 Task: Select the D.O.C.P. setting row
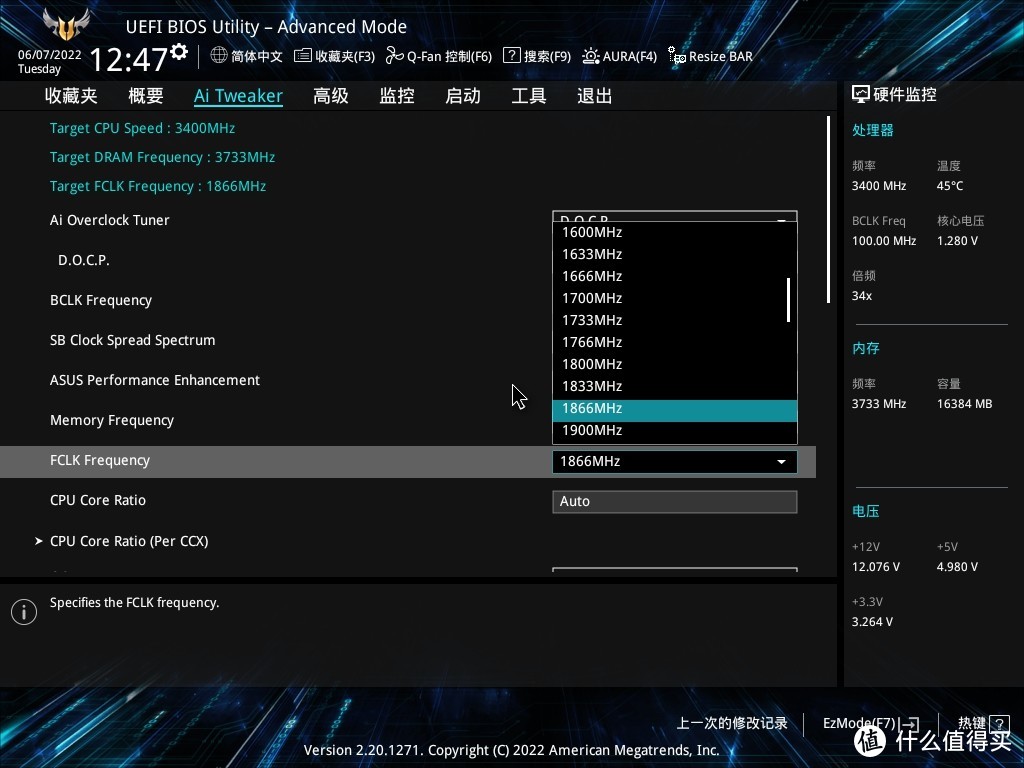click(84, 260)
